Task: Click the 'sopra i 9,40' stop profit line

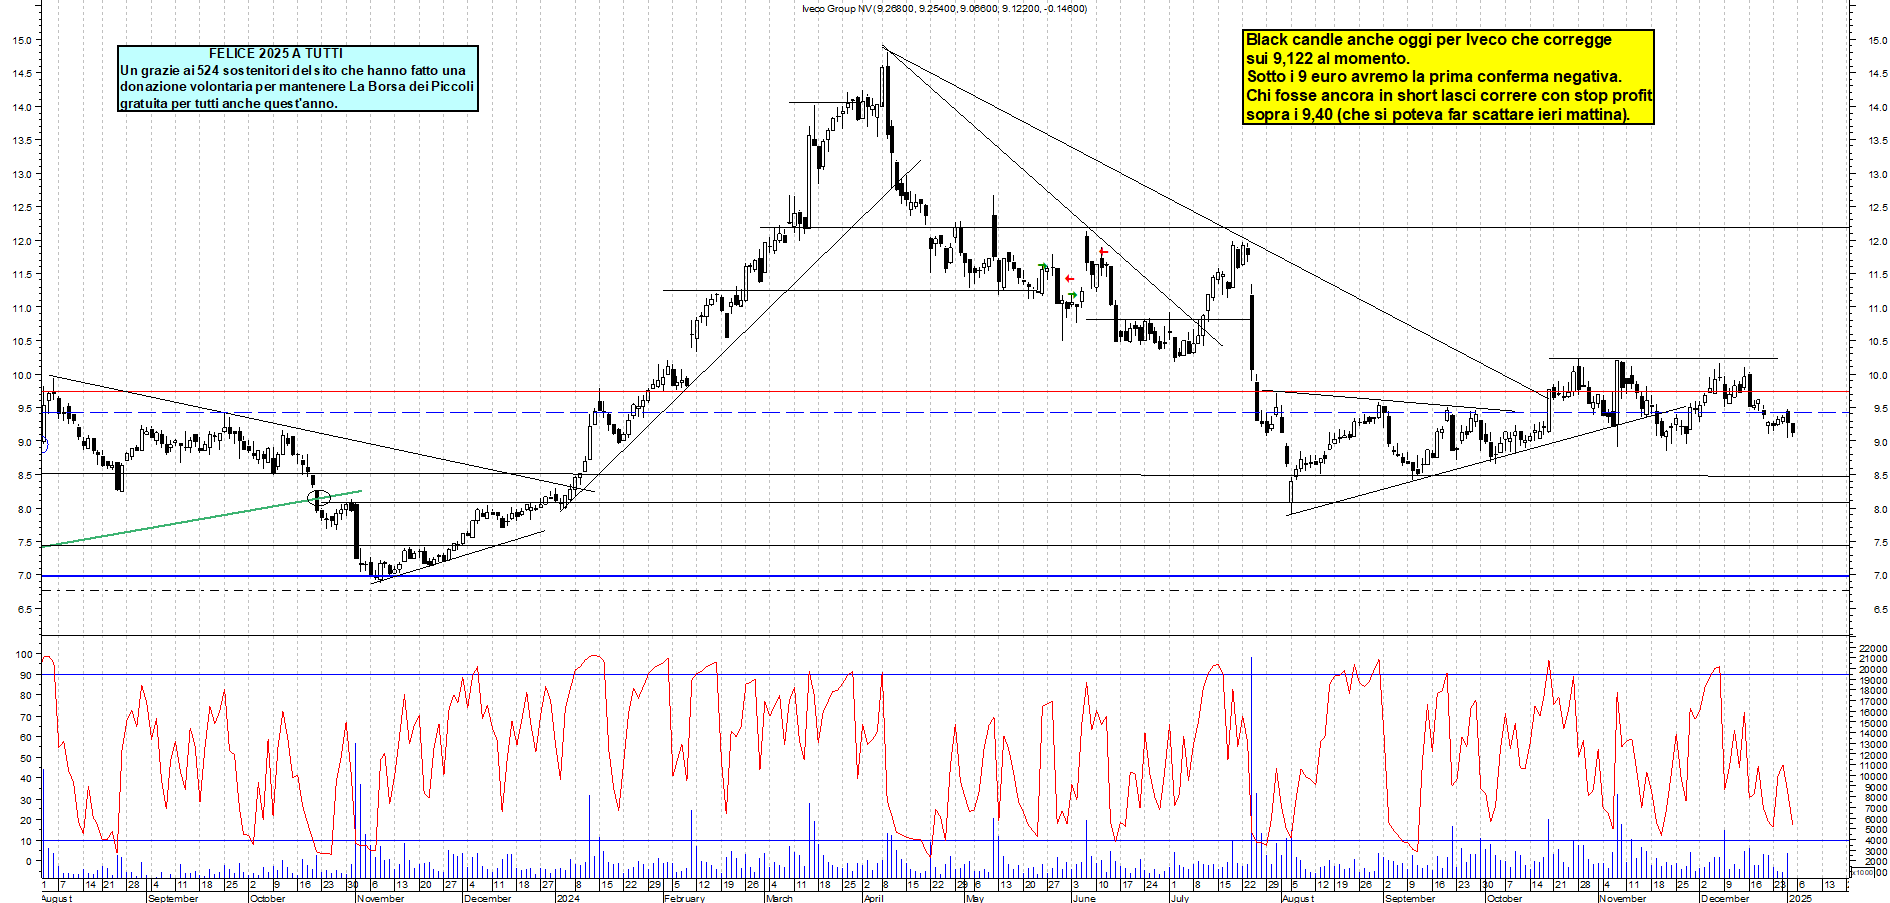Action: coord(1438,114)
